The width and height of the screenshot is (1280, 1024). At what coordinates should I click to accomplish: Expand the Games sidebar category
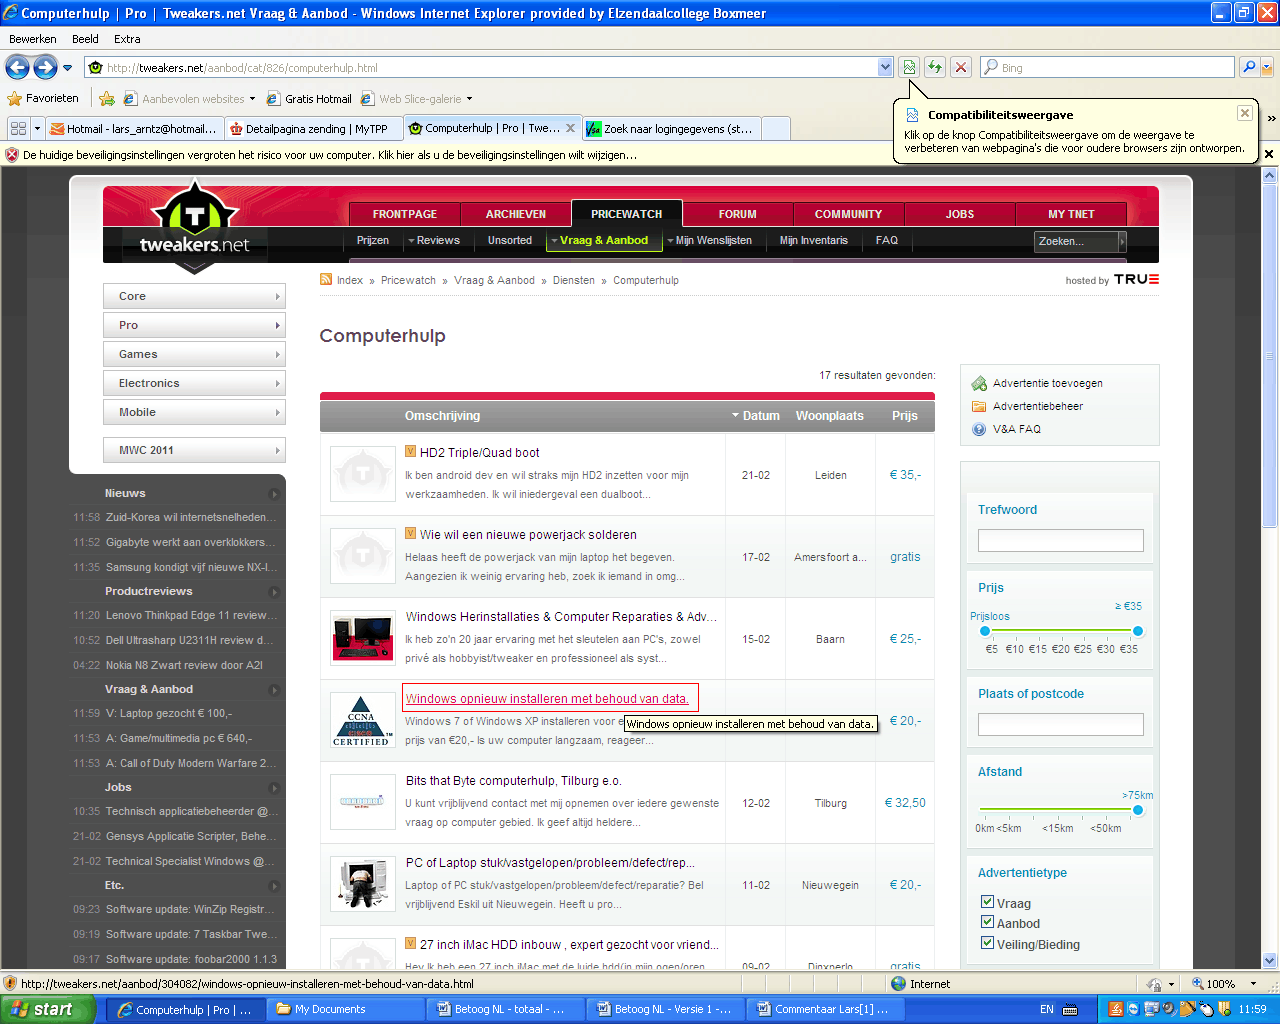tap(194, 354)
